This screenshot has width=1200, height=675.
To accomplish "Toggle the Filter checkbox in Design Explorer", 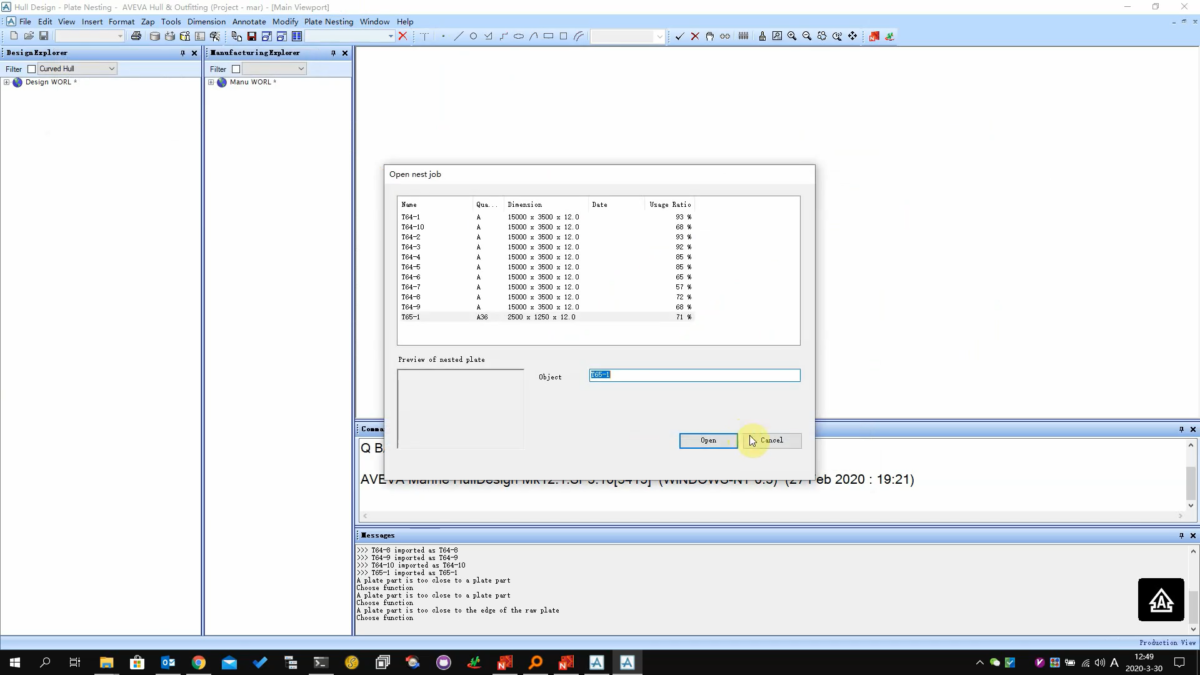I will click(x=31, y=69).
